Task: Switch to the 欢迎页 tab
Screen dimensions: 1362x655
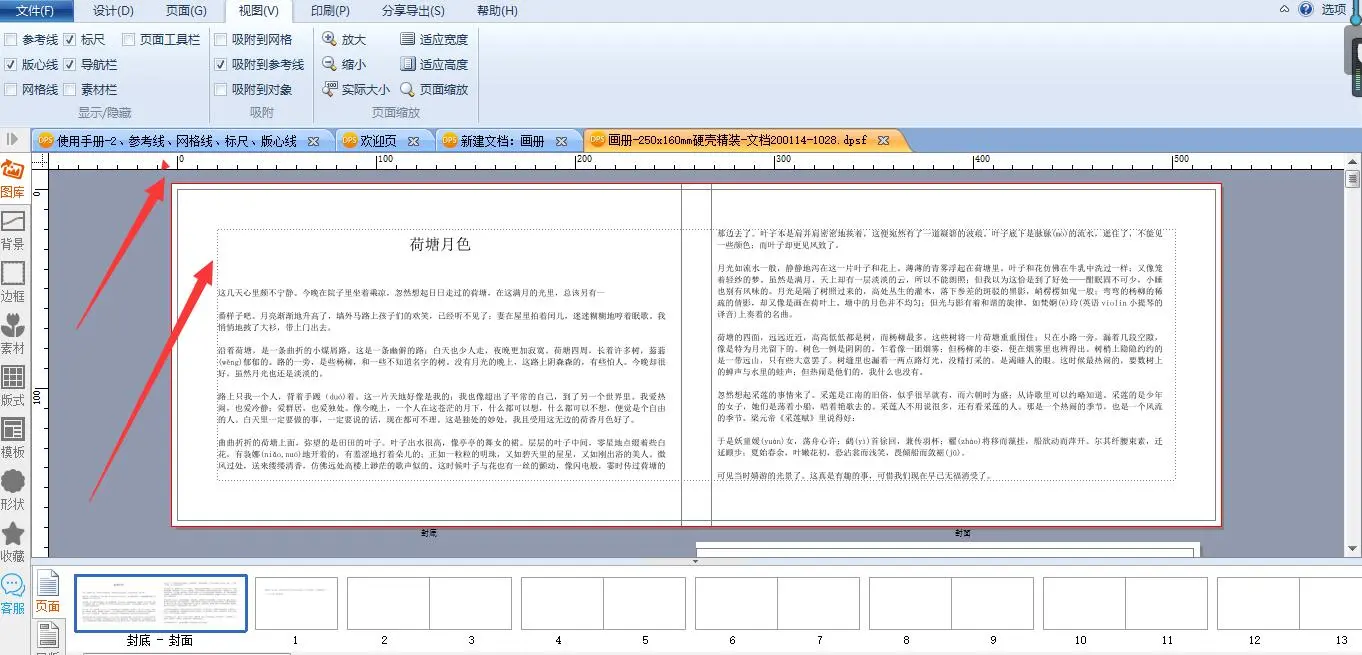Action: coord(379,141)
